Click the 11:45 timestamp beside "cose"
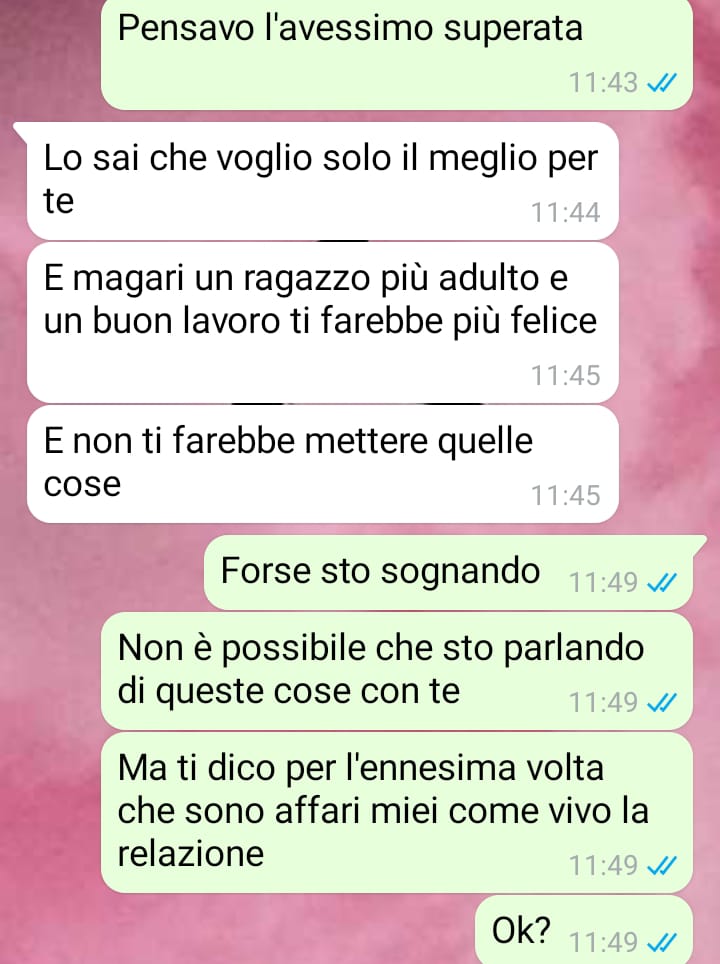This screenshot has width=720, height=964. [565, 496]
